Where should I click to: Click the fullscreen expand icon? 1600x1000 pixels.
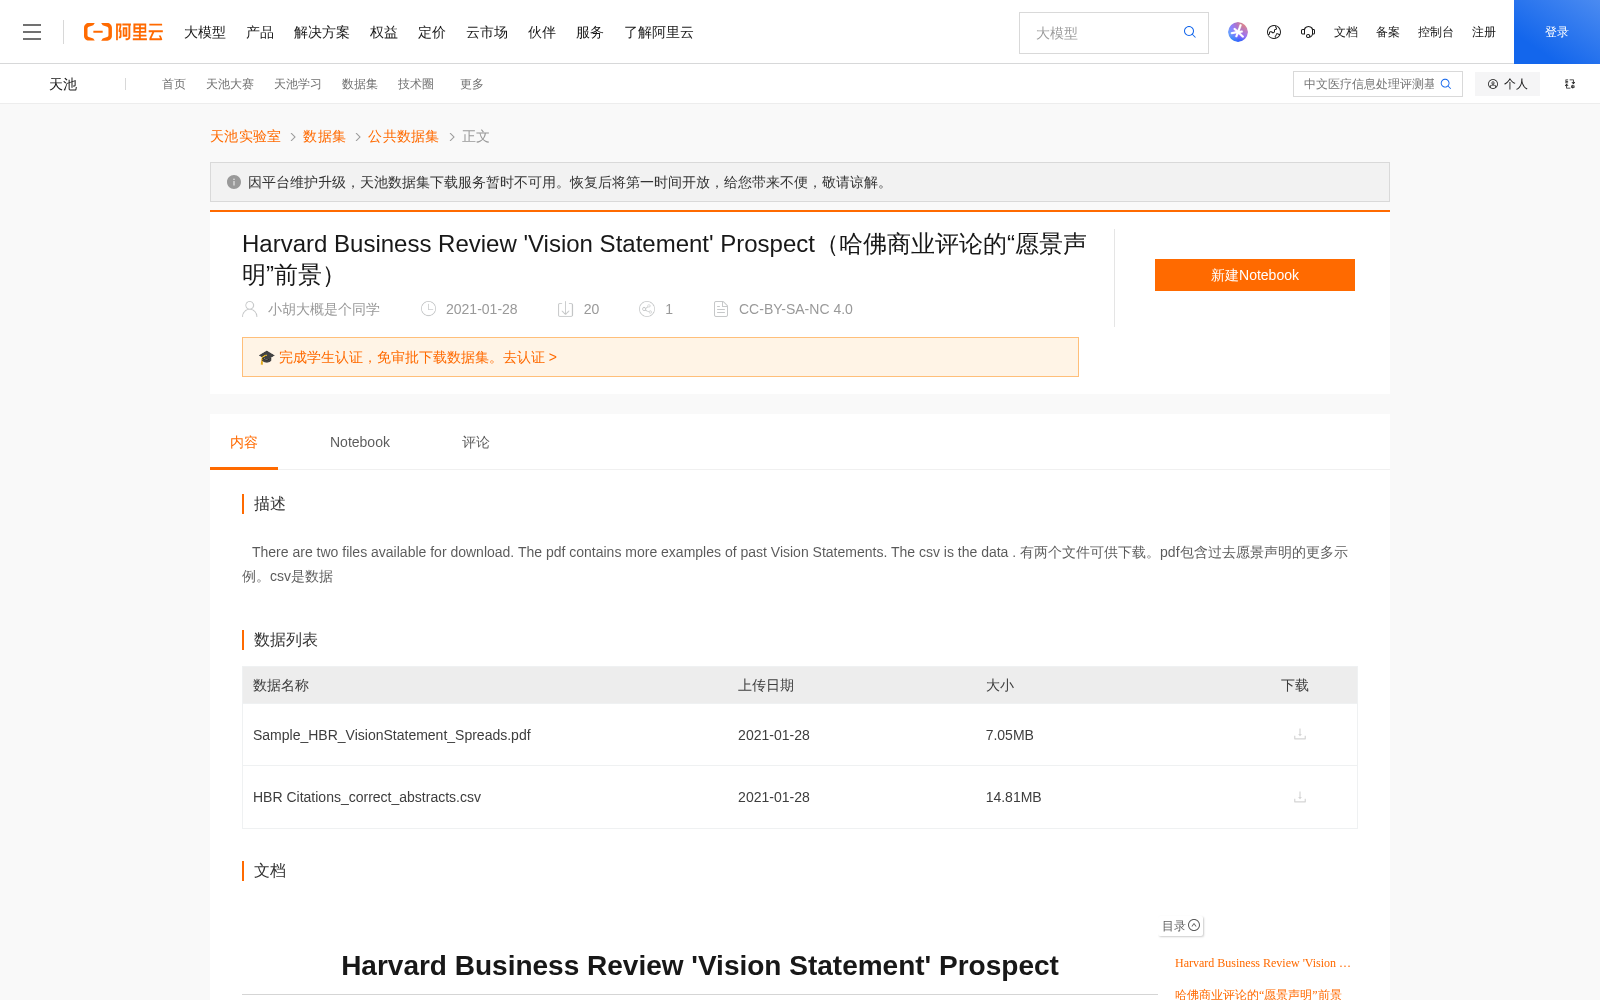[x=1570, y=84]
